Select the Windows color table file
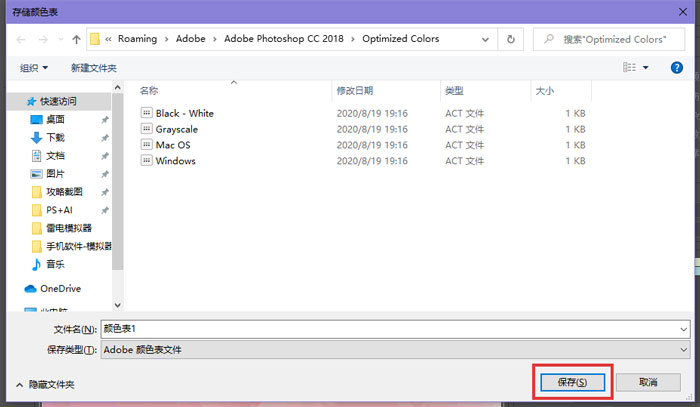This screenshot has width=700, height=407. (175, 161)
